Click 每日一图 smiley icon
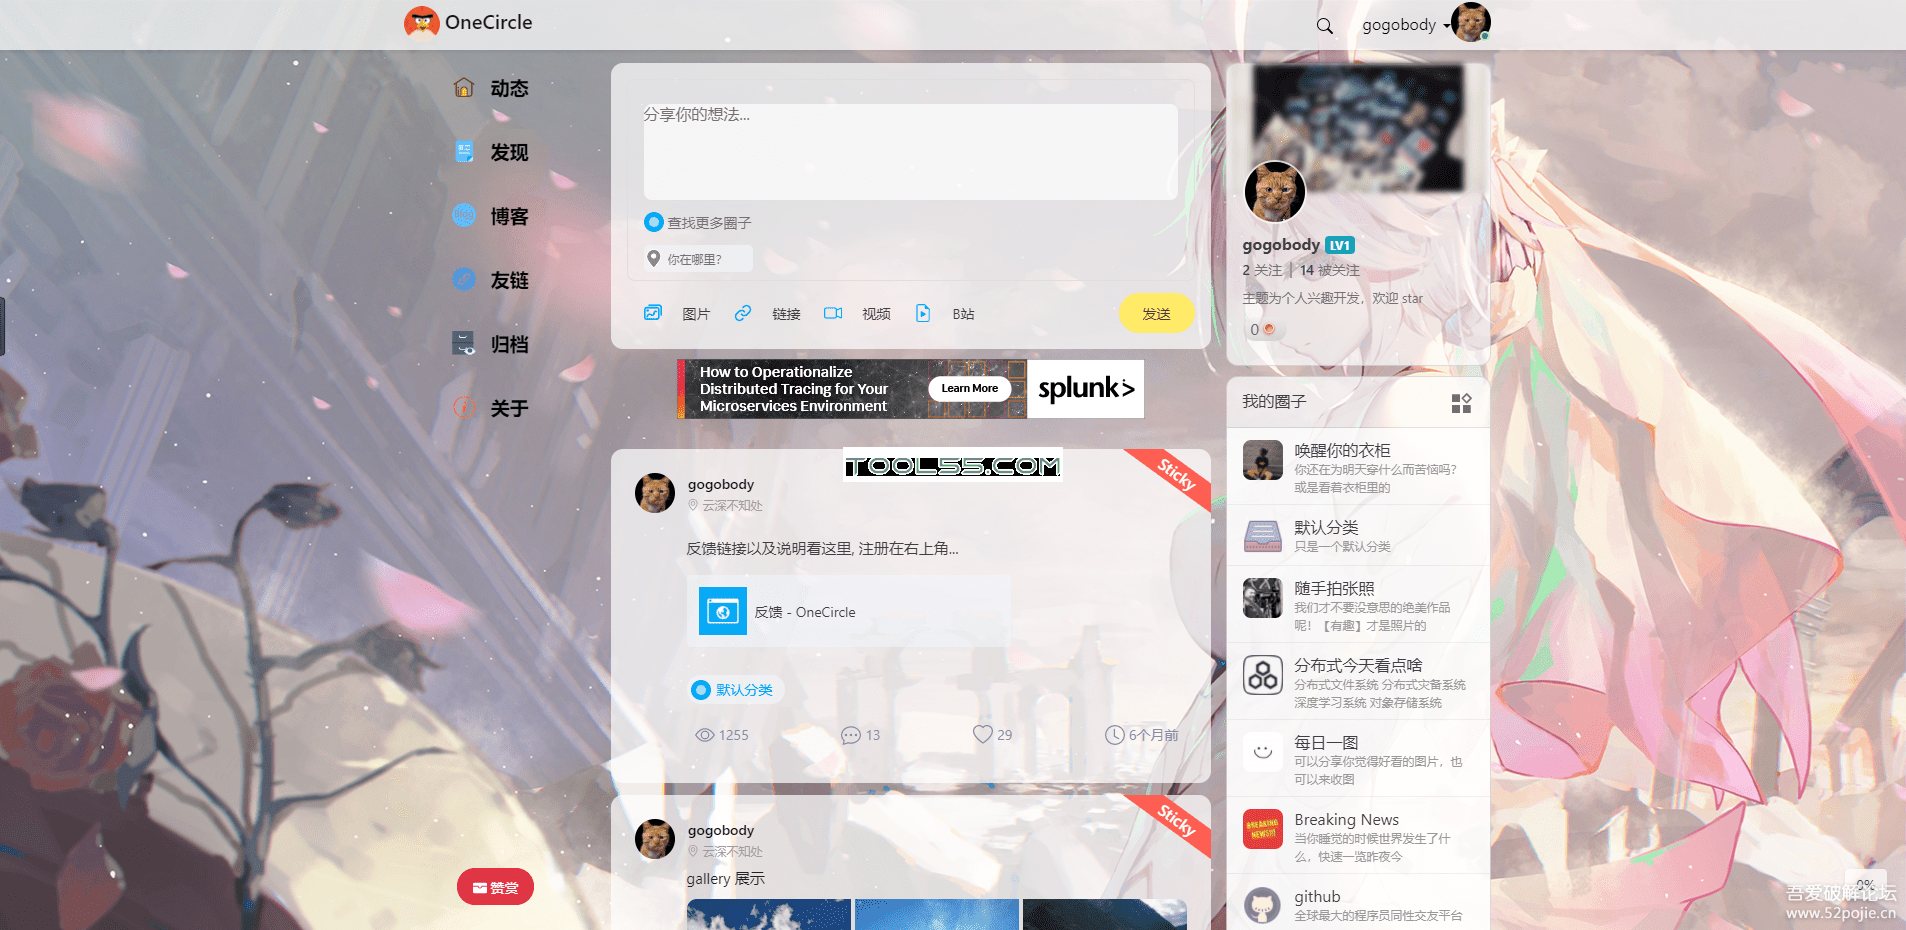 tap(1263, 752)
